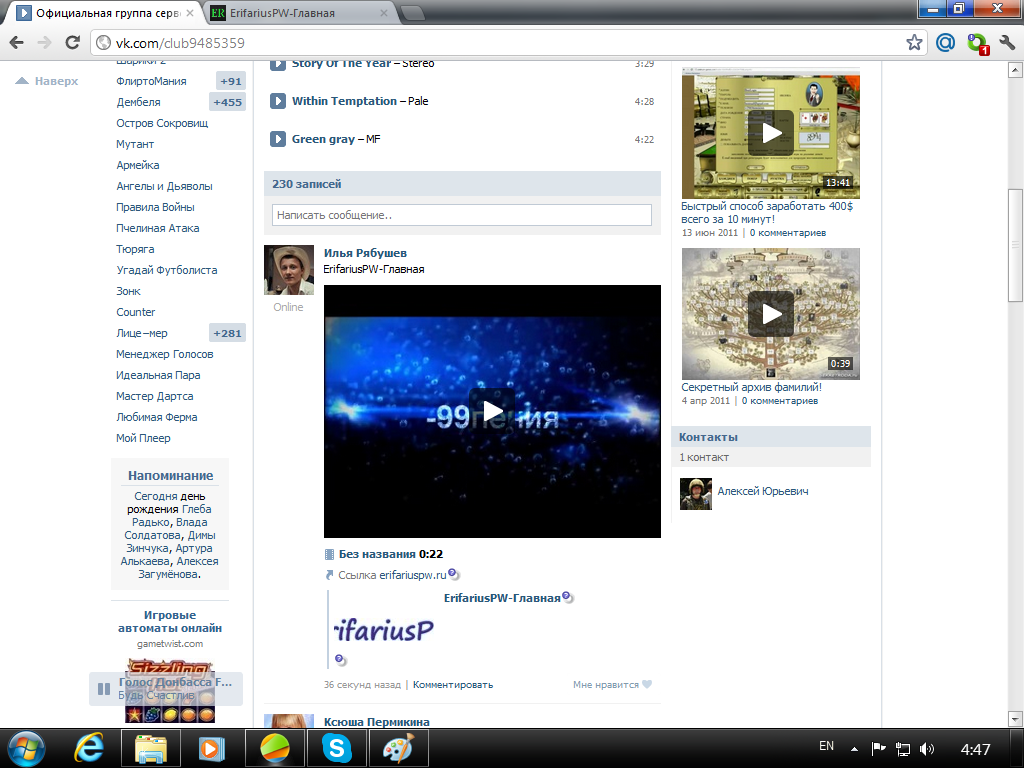This screenshot has width=1024, height=768.
Task: Launch Internet Explorer from the taskbar
Action: (x=89, y=748)
